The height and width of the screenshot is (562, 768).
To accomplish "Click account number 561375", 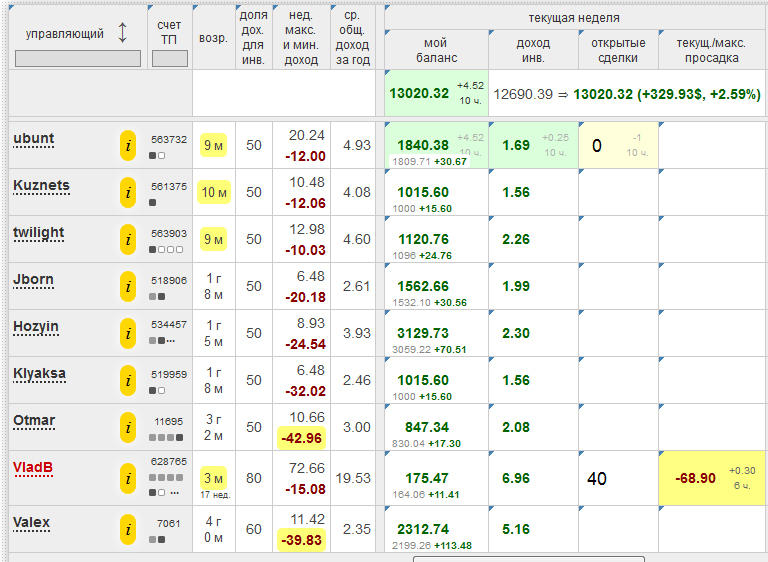I will click(x=169, y=187).
